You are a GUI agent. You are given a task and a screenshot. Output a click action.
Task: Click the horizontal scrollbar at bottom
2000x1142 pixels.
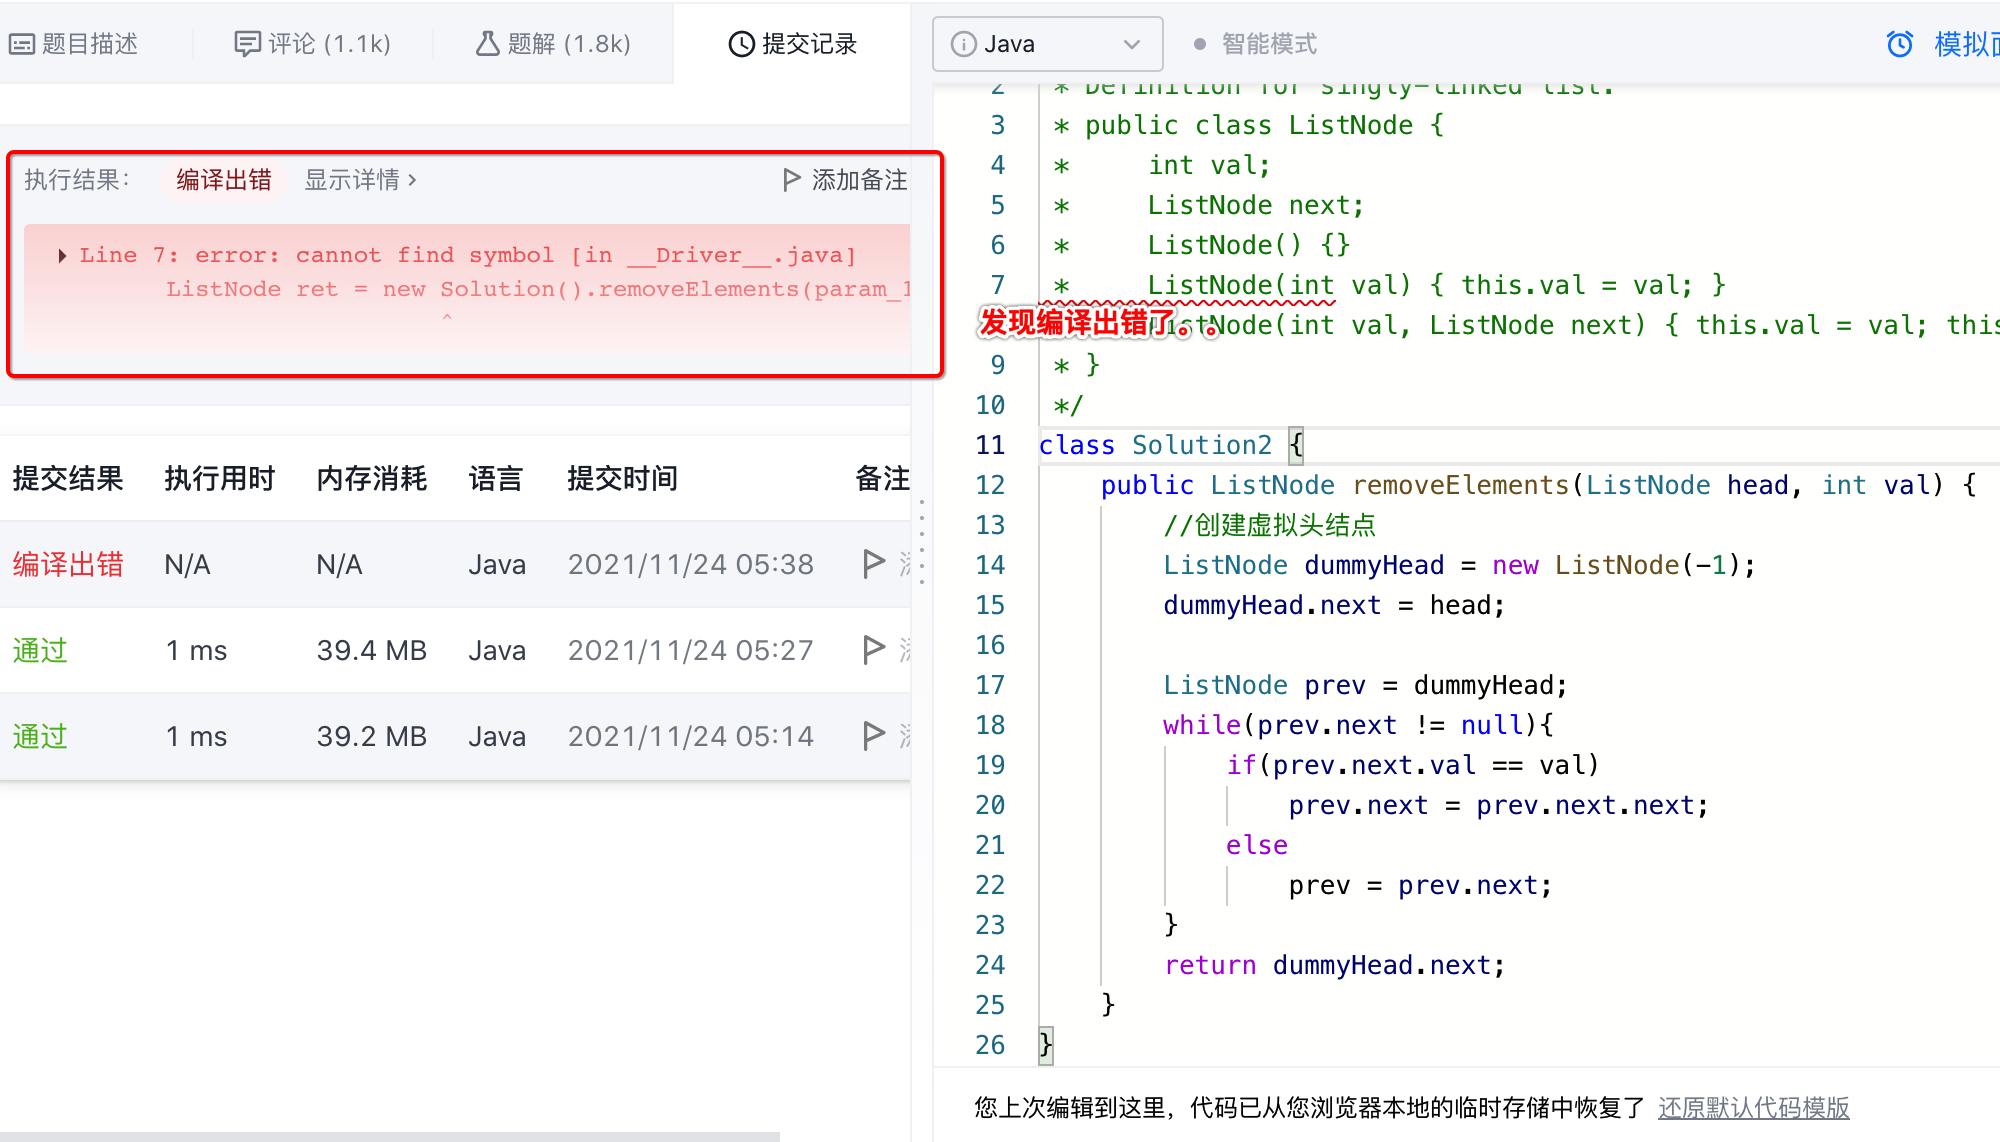(390, 1136)
